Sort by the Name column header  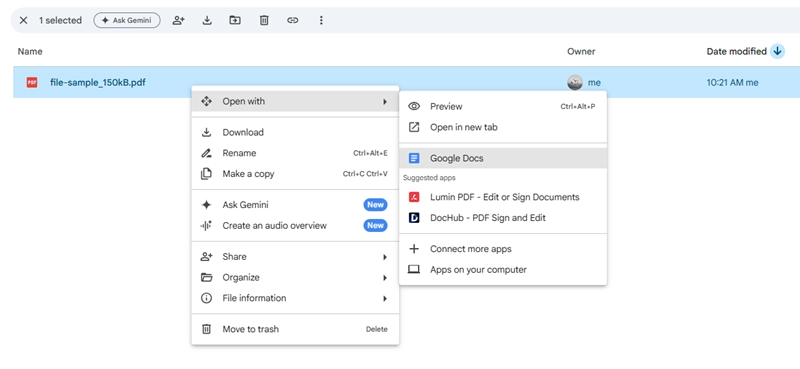pos(30,52)
